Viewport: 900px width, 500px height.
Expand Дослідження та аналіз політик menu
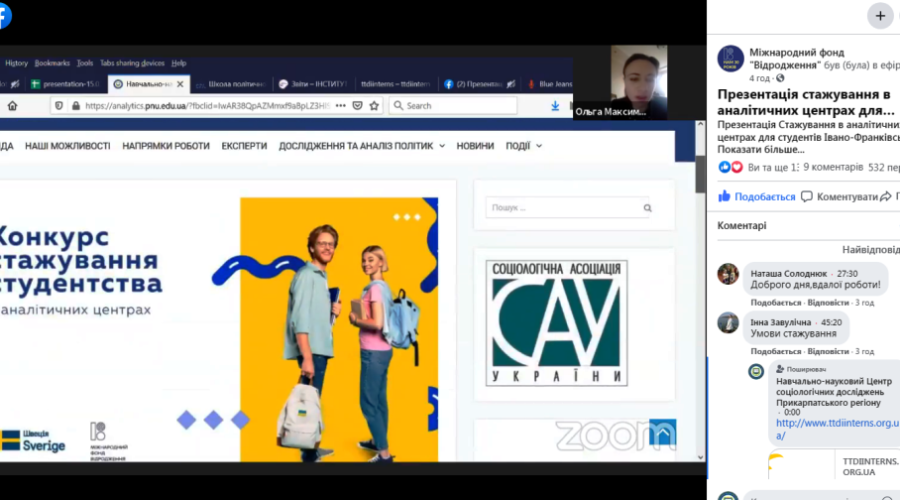click(x=362, y=146)
